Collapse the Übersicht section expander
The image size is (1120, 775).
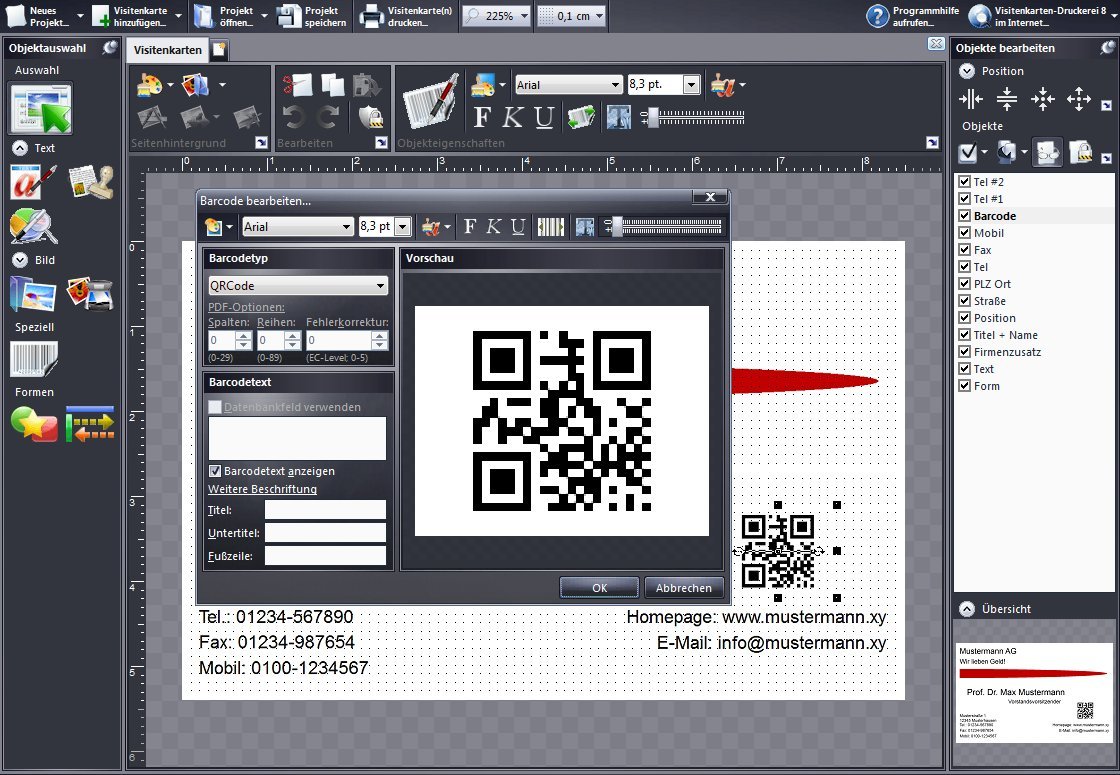(x=967, y=609)
